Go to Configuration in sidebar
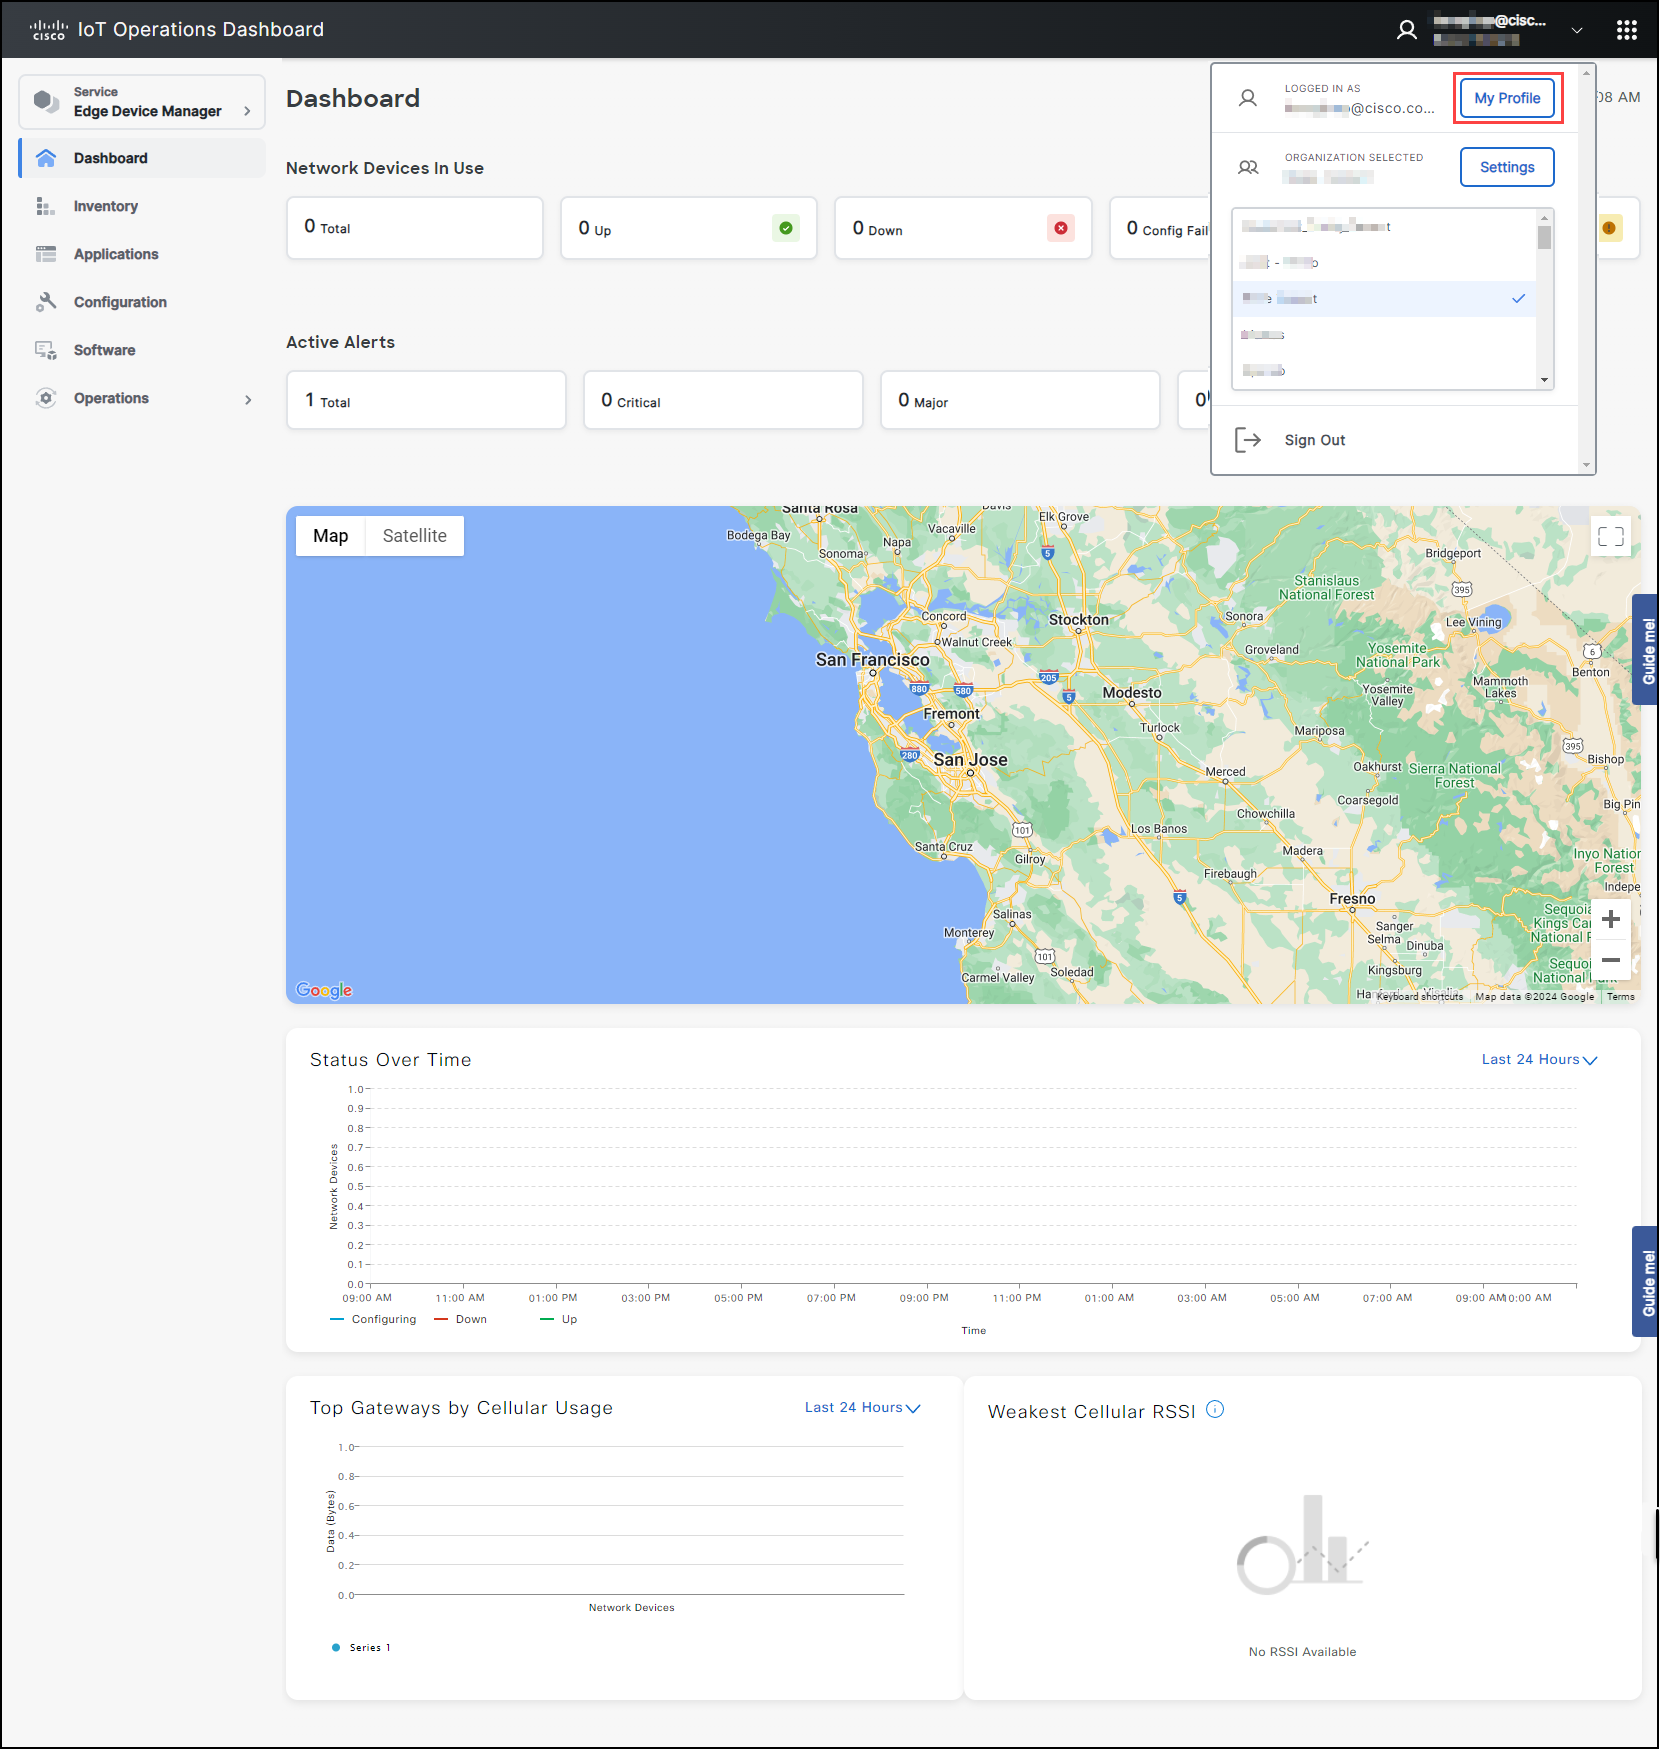 click(120, 302)
